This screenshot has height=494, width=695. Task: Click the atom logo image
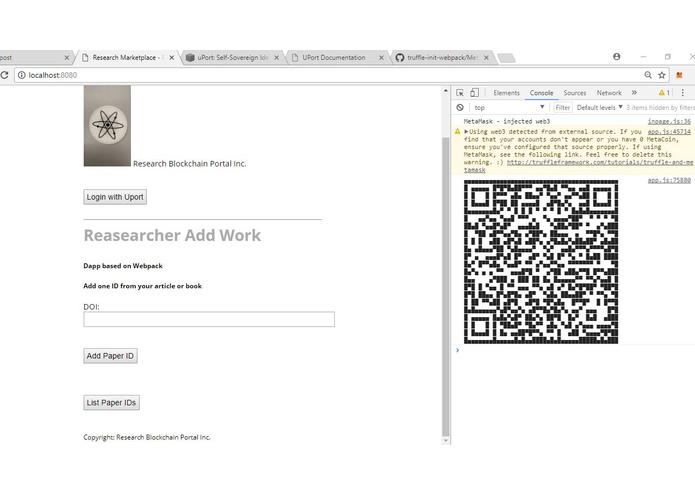[107, 125]
